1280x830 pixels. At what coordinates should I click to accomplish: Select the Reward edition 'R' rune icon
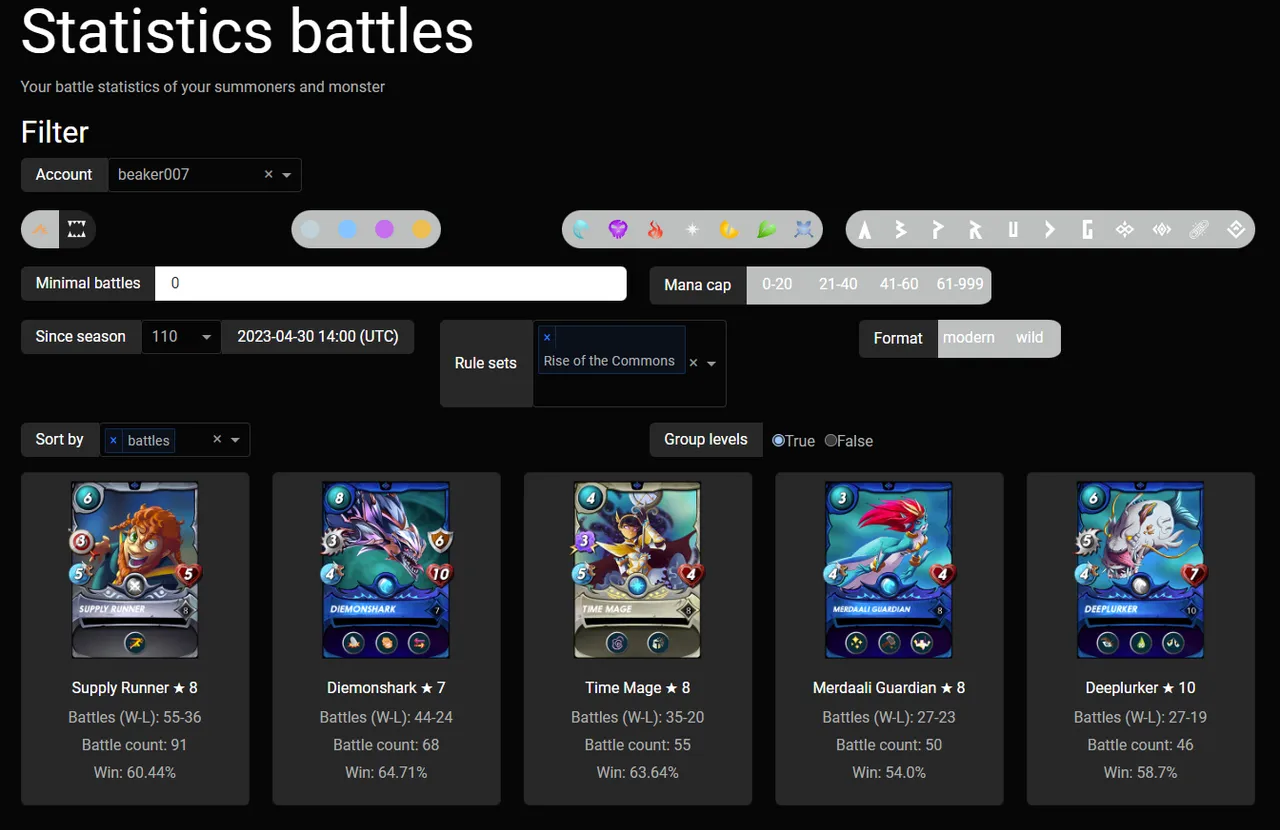975,230
